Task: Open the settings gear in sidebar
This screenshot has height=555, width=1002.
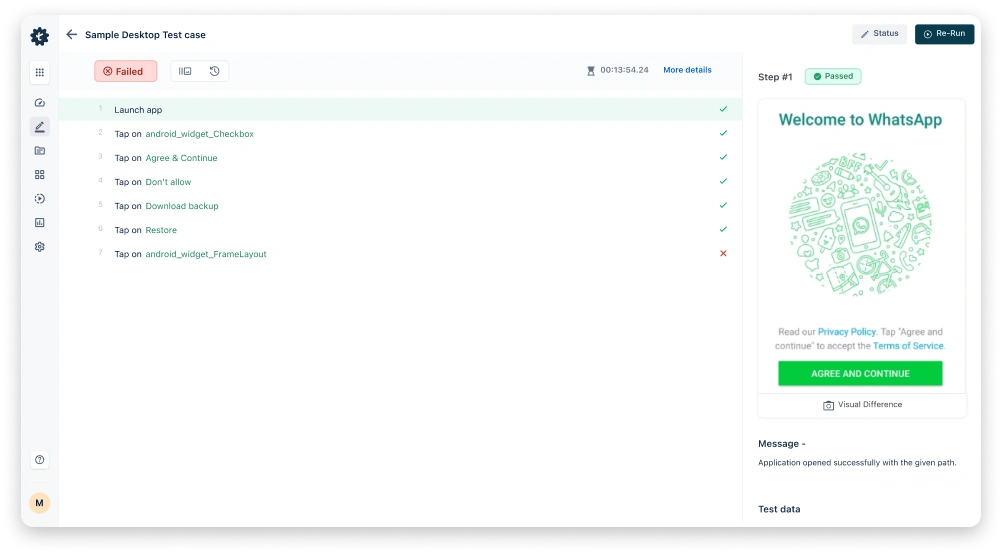Action: 40,247
